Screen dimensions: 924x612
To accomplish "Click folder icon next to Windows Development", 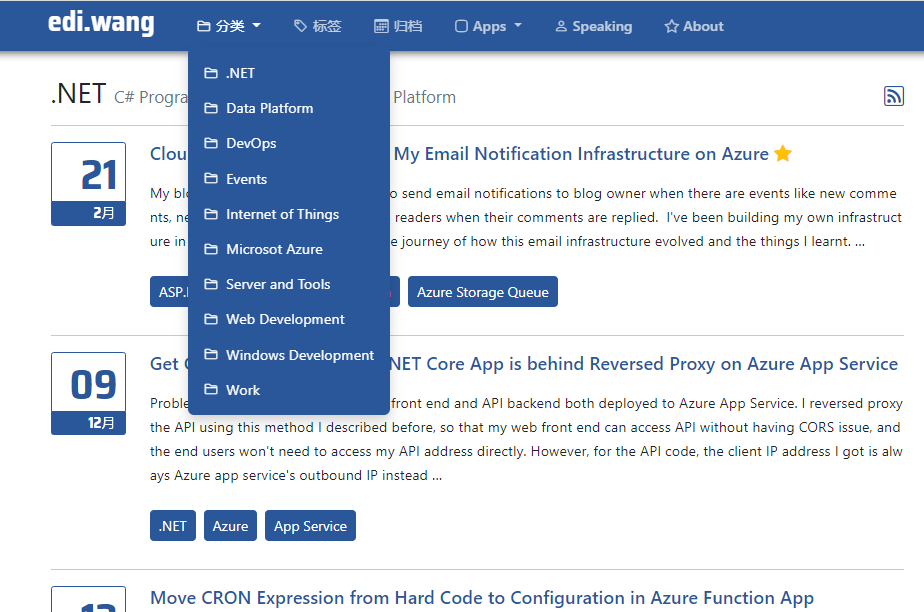I will click(x=210, y=355).
